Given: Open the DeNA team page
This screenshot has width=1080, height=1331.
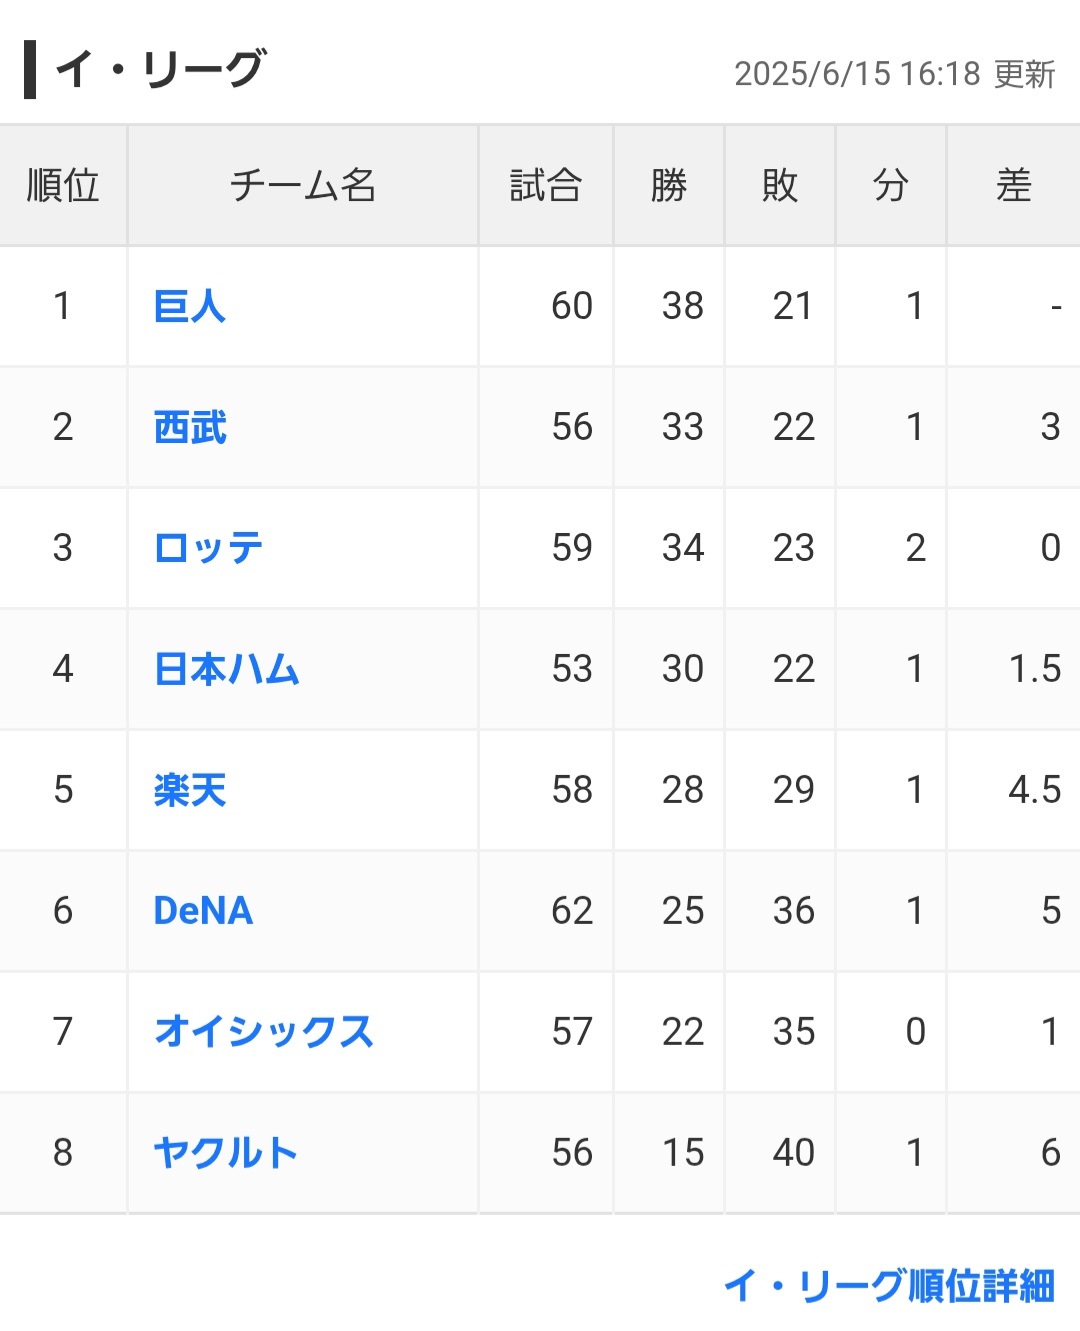Looking at the screenshot, I should coord(203,911).
